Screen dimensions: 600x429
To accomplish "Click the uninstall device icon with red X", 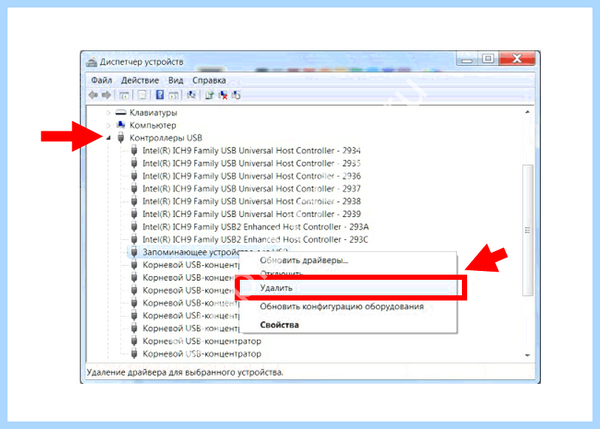I will tap(223, 95).
